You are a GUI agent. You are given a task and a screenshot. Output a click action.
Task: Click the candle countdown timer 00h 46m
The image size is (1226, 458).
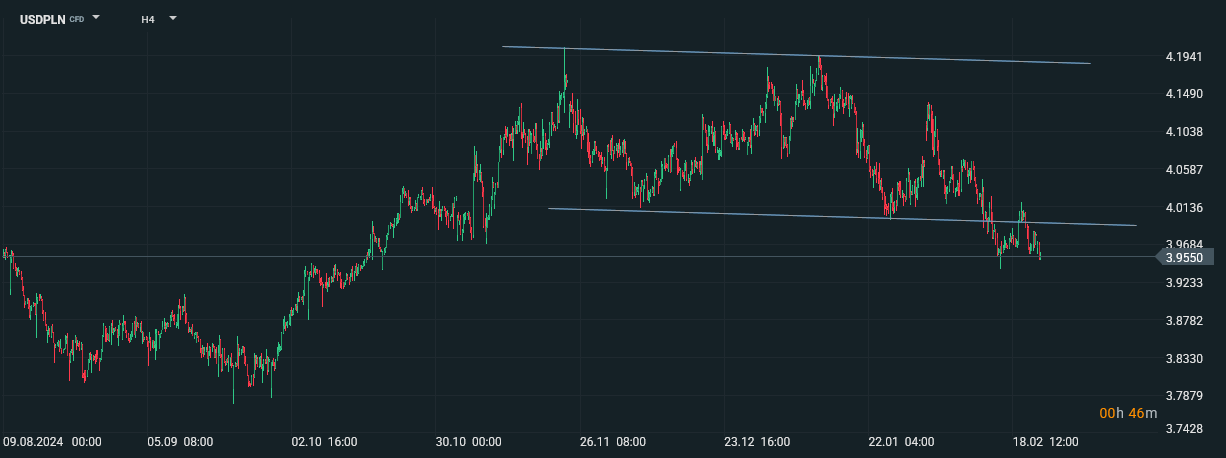click(x=1128, y=413)
